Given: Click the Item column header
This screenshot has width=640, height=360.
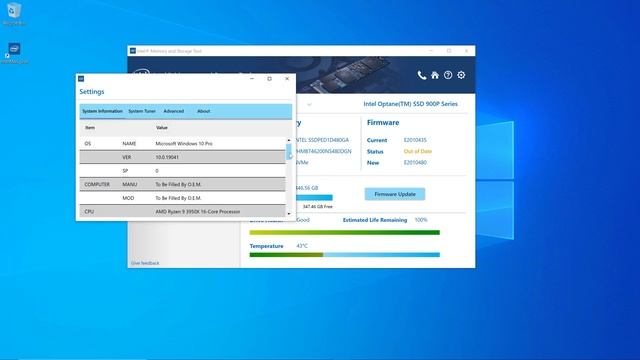Looking at the screenshot, I should [90, 128].
